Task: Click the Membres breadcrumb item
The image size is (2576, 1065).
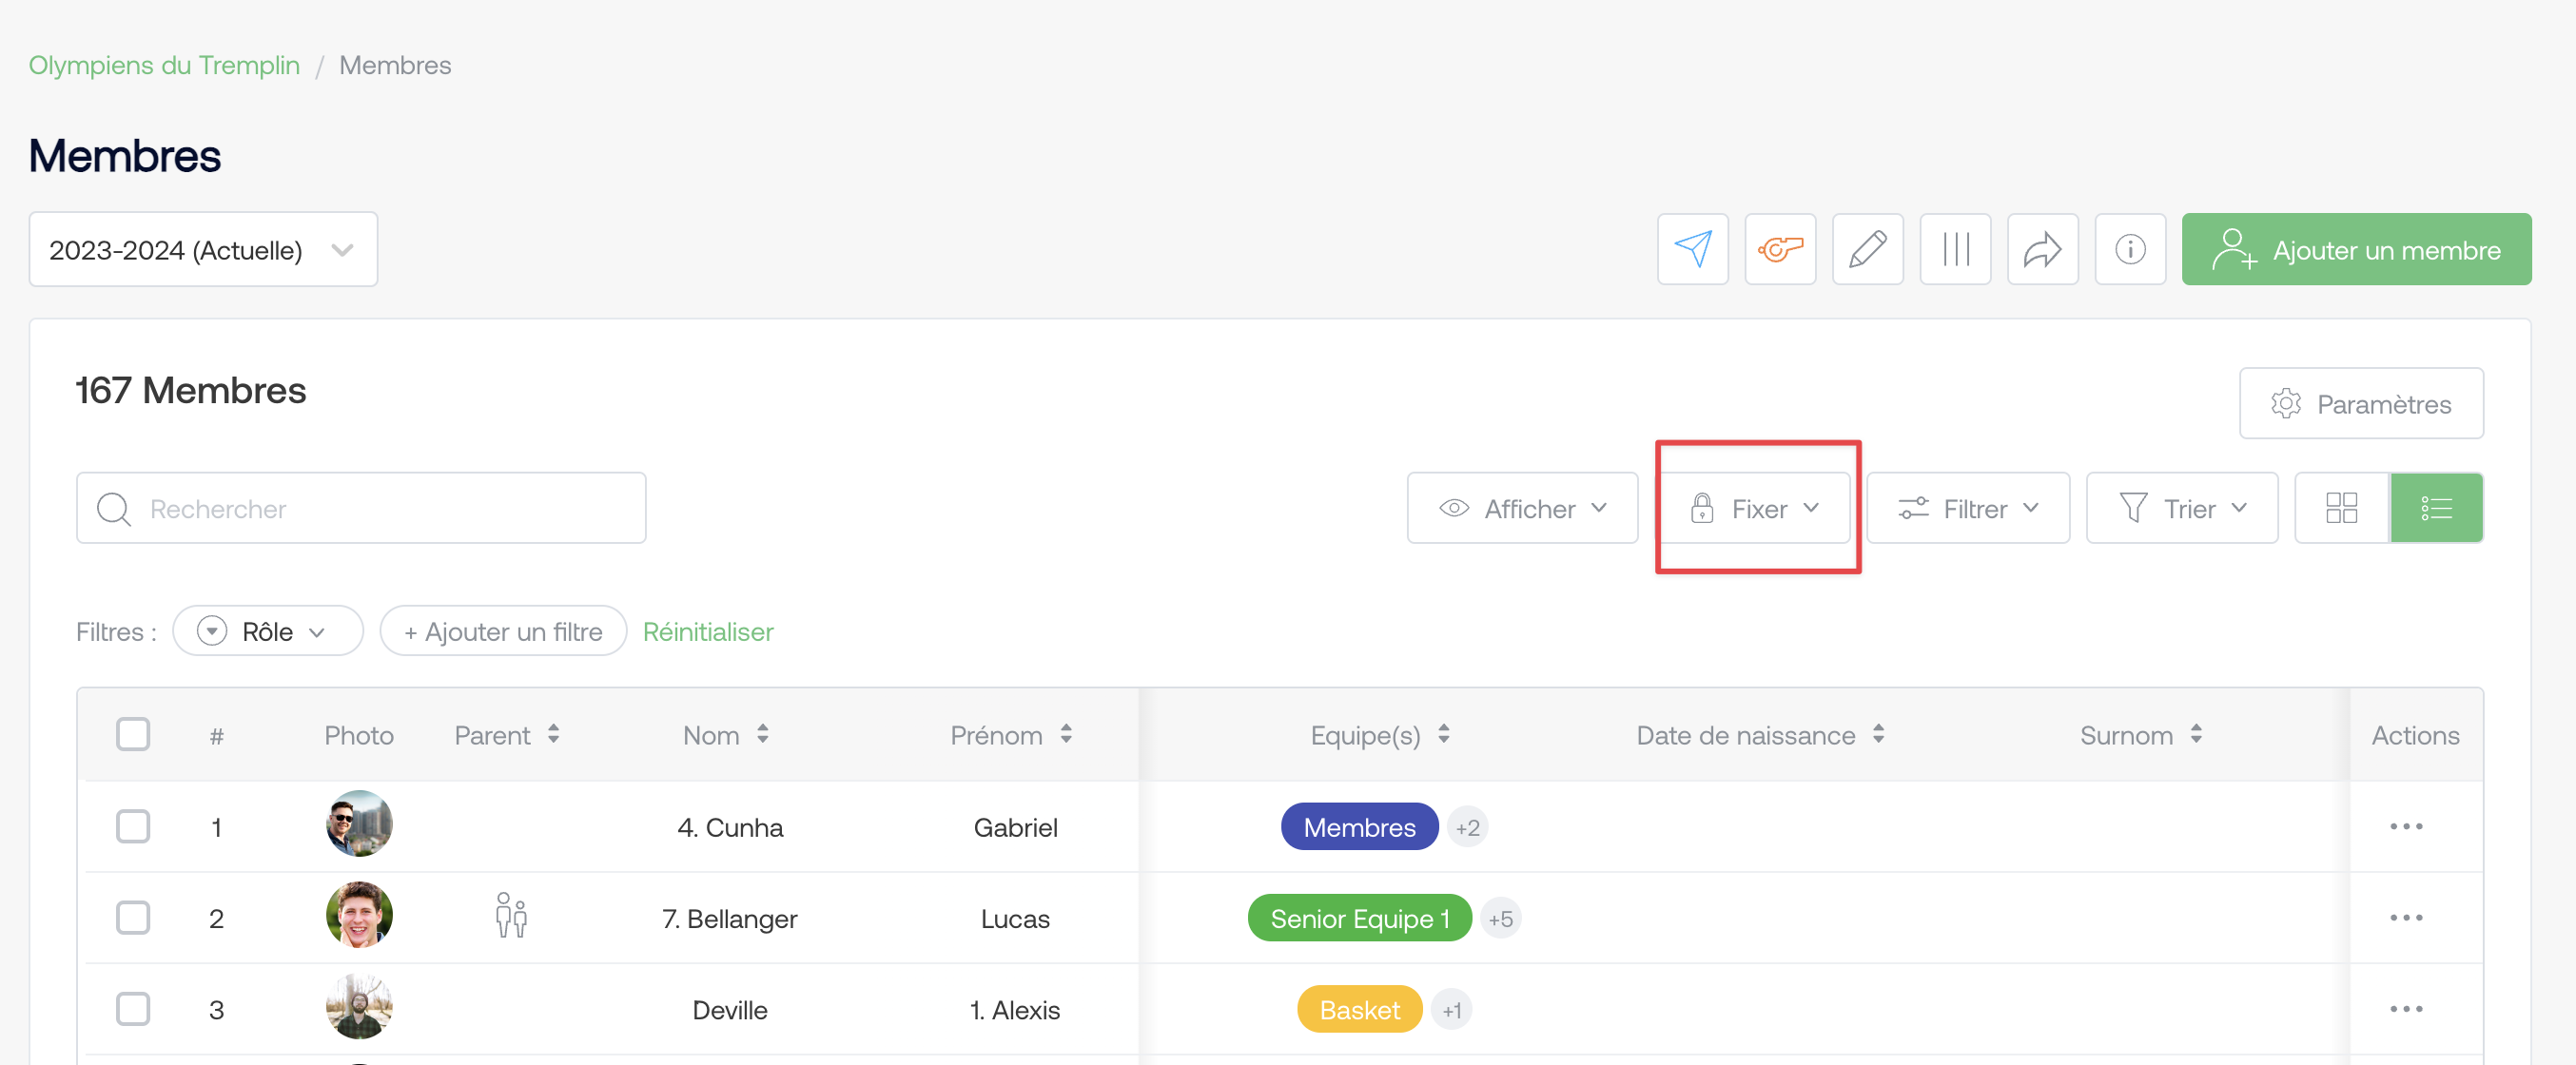Action: pyautogui.click(x=395, y=65)
